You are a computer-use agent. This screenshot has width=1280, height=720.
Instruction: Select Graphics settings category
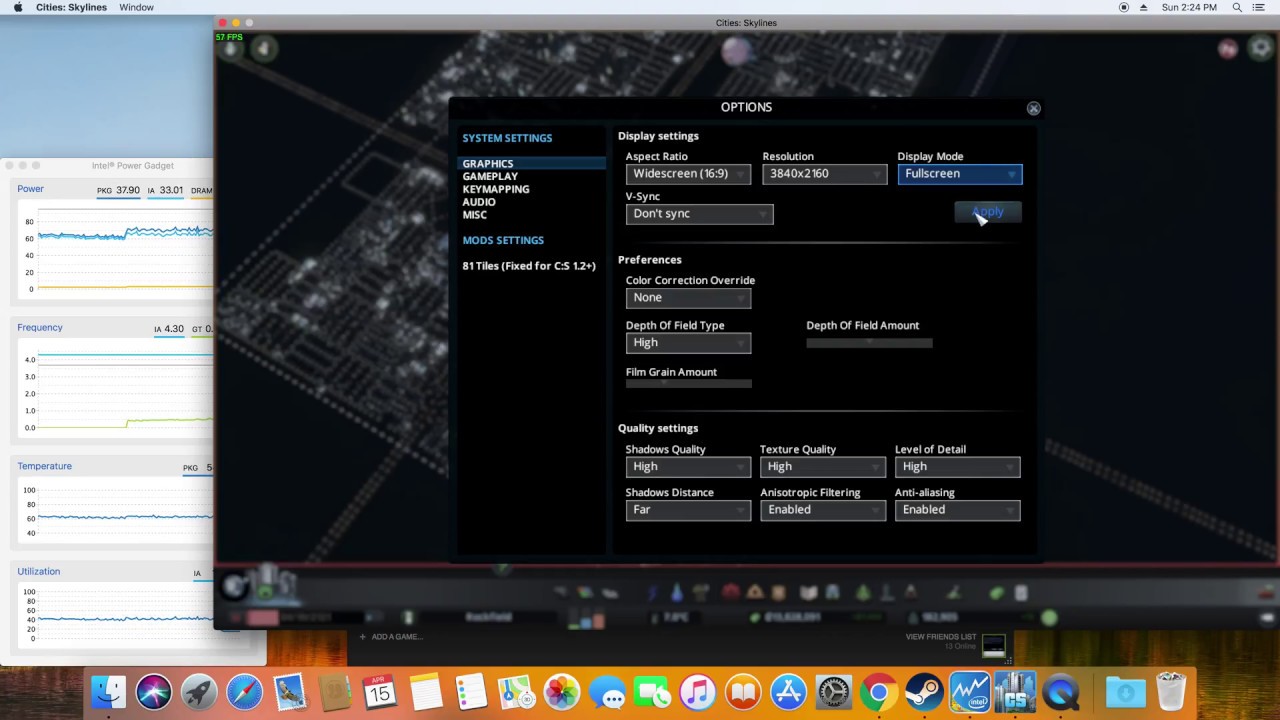tap(532, 164)
